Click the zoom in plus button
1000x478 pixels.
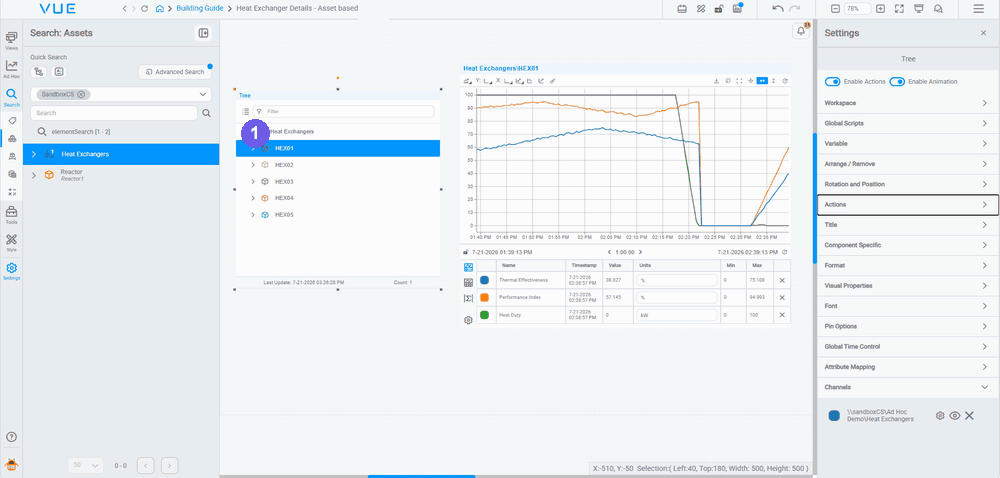click(880, 9)
